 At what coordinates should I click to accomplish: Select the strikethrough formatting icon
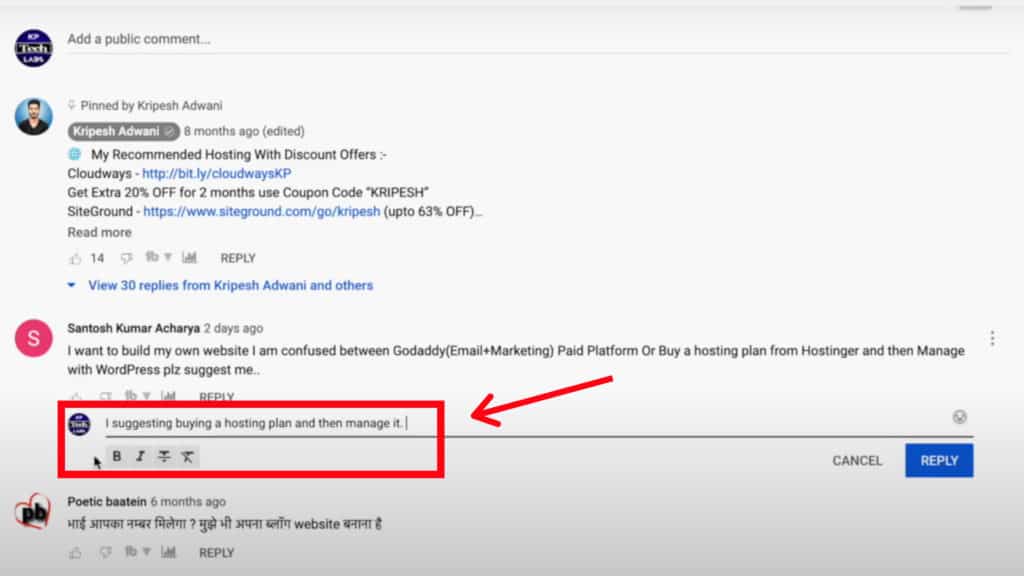pos(163,457)
